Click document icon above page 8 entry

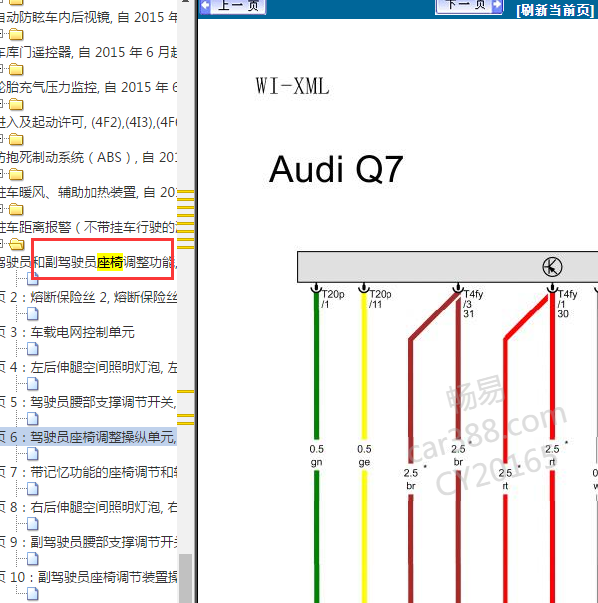(33, 489)
